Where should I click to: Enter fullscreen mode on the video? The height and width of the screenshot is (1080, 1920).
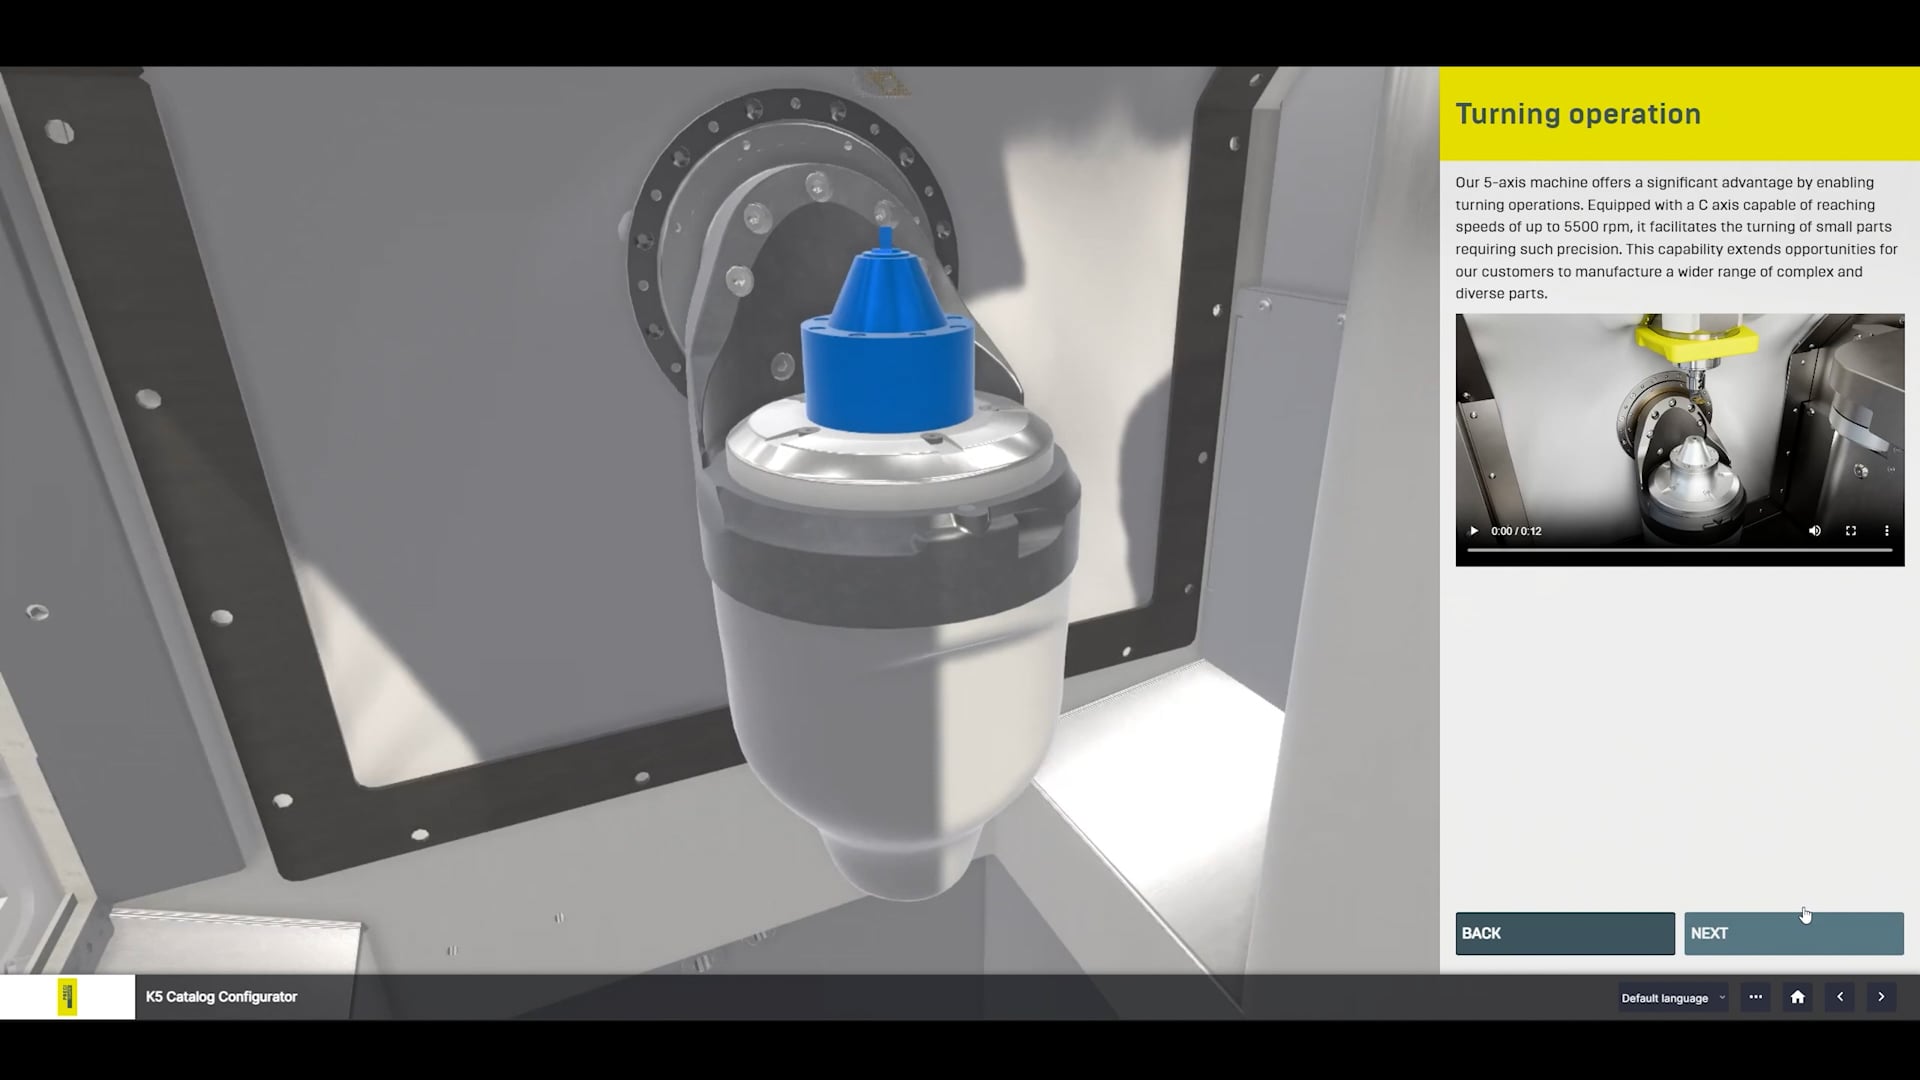point(1850,531)
